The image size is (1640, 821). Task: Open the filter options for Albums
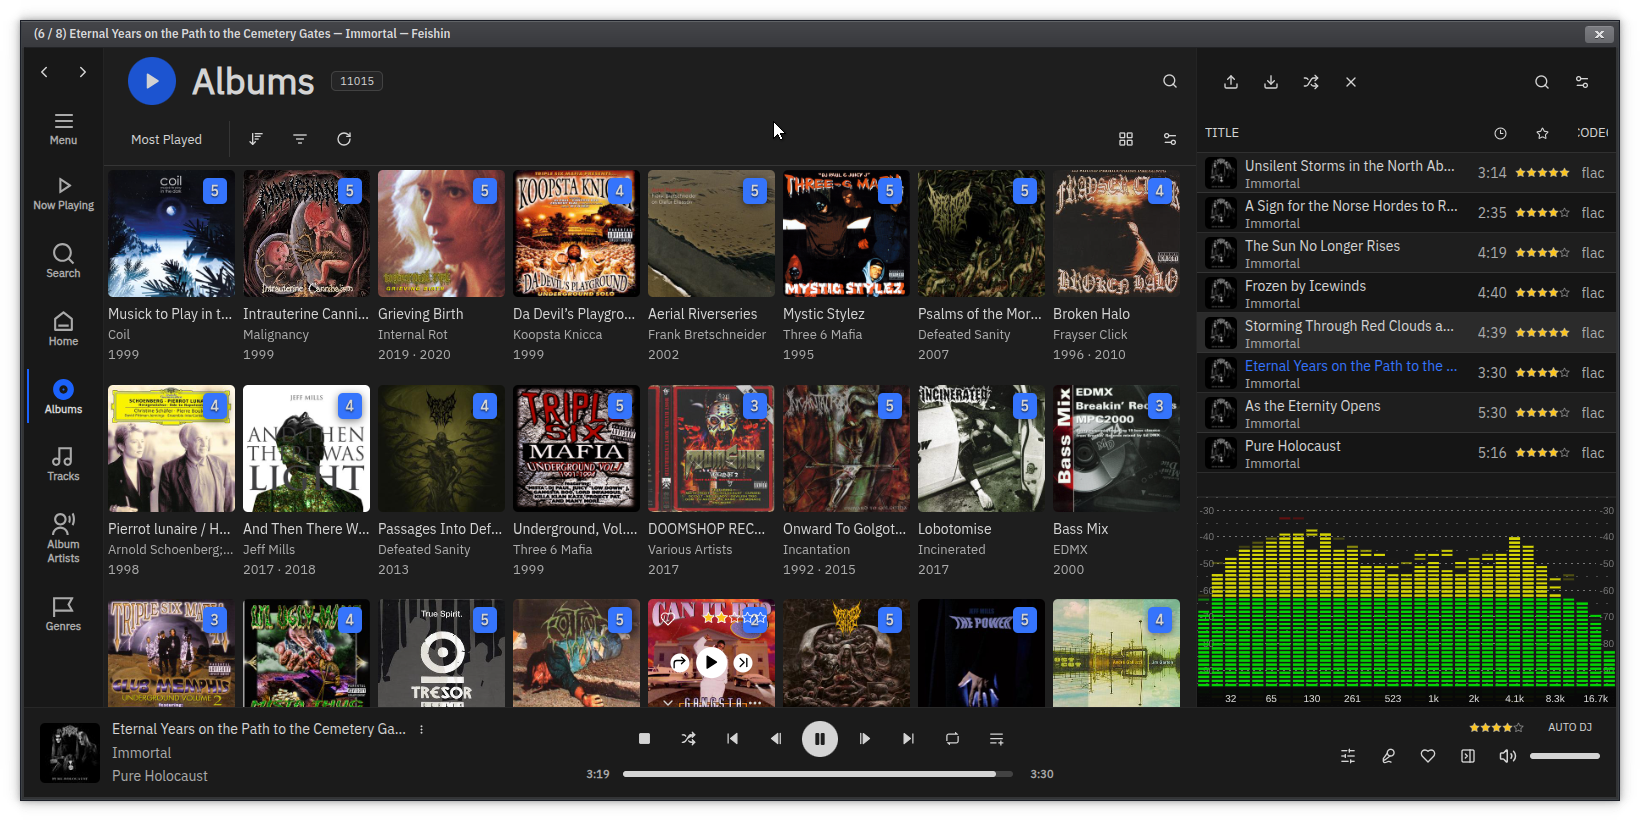300,139
